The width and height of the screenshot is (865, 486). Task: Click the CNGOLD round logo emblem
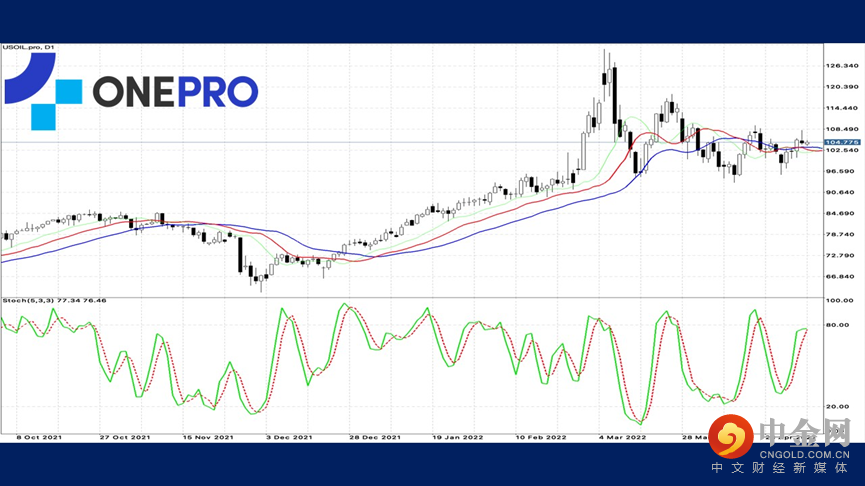(731, 436)
